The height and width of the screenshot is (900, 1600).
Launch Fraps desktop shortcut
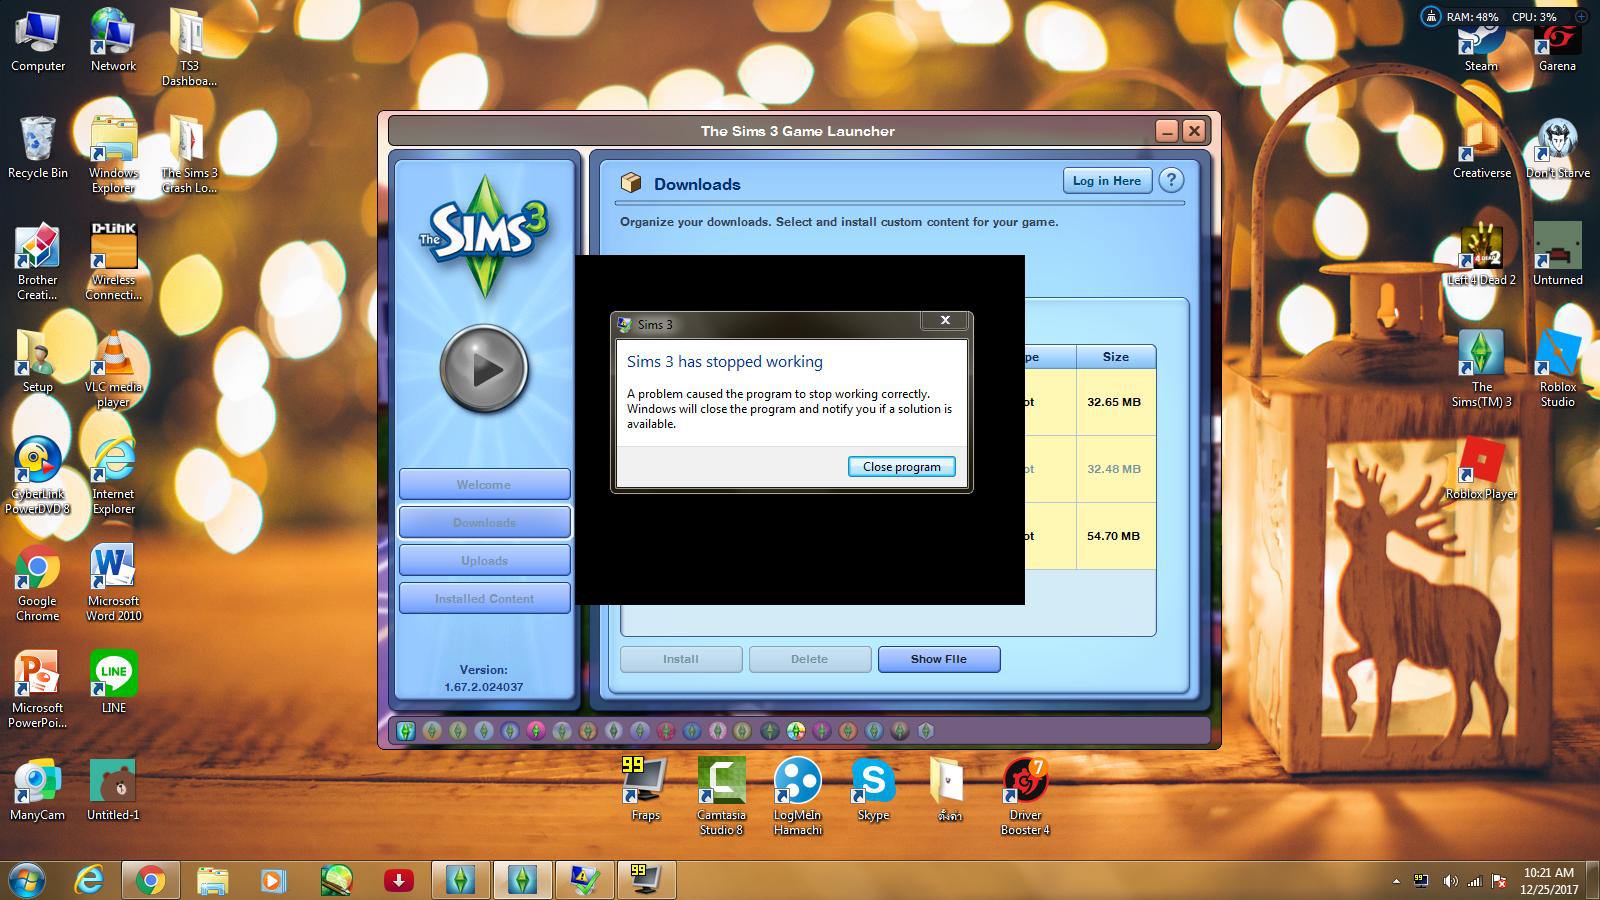(x=645, y=790)
